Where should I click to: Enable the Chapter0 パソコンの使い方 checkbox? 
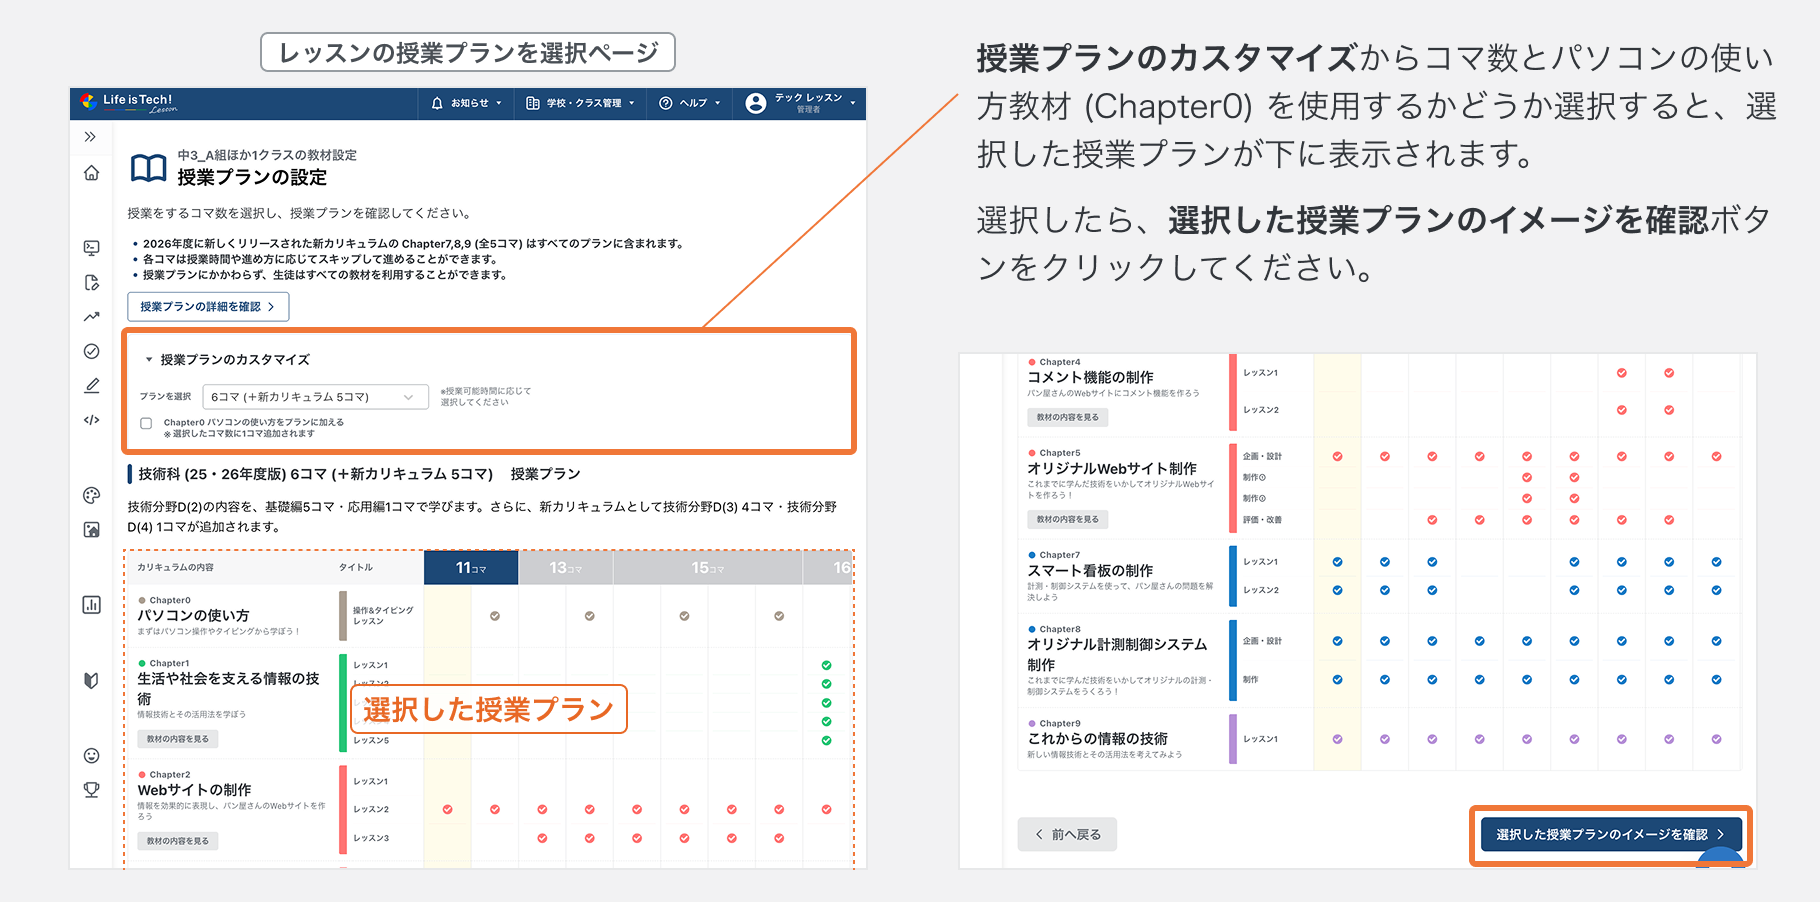[x=145, y=423]
